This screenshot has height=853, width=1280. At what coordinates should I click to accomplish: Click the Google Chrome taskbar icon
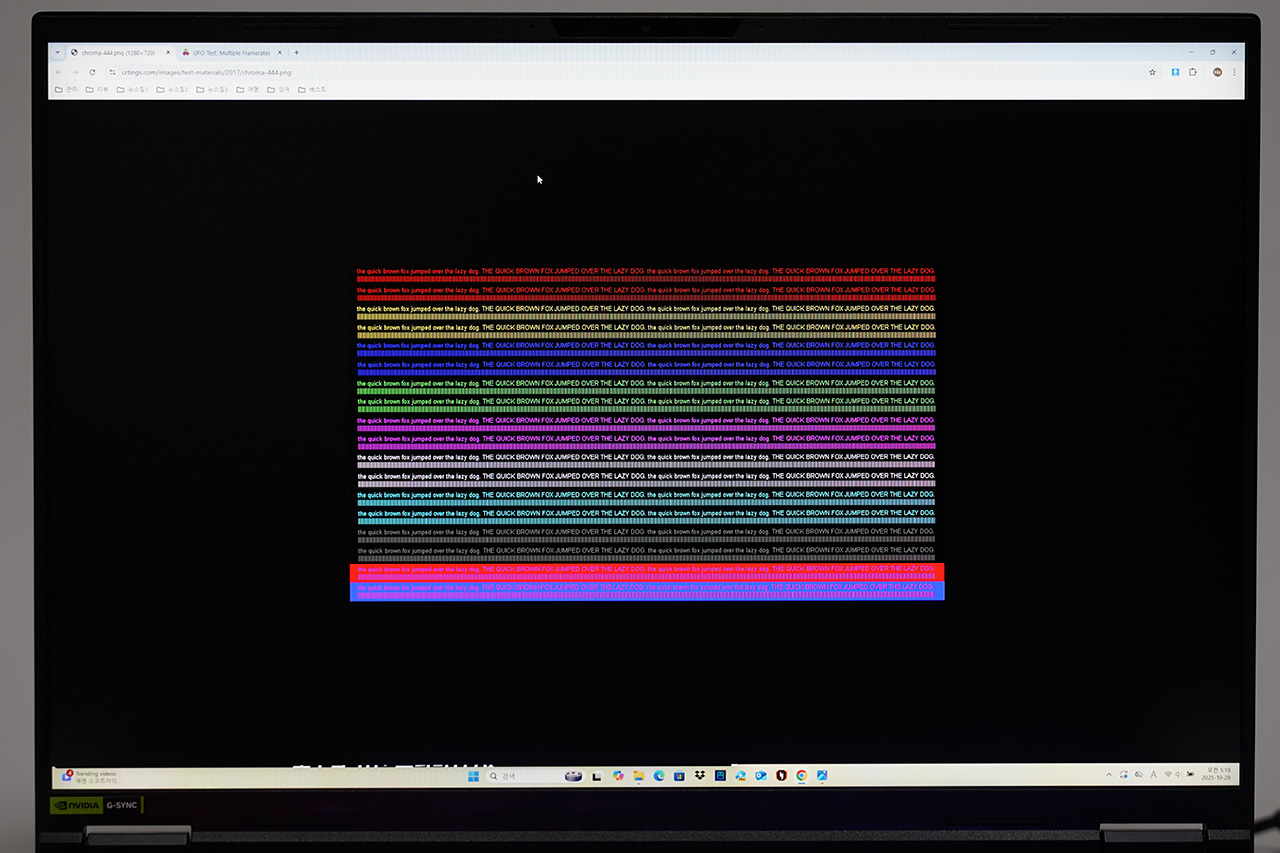point(802,776)
